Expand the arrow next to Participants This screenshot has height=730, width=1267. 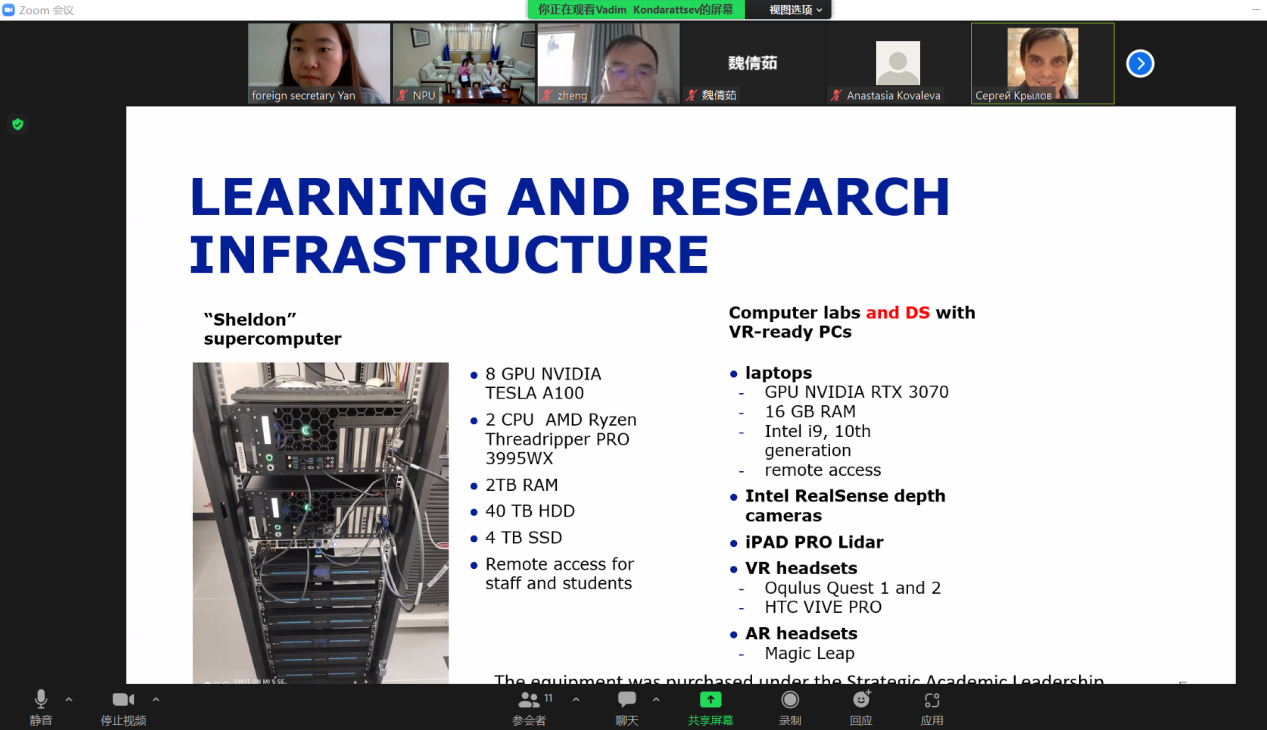(x=575, y=699)
